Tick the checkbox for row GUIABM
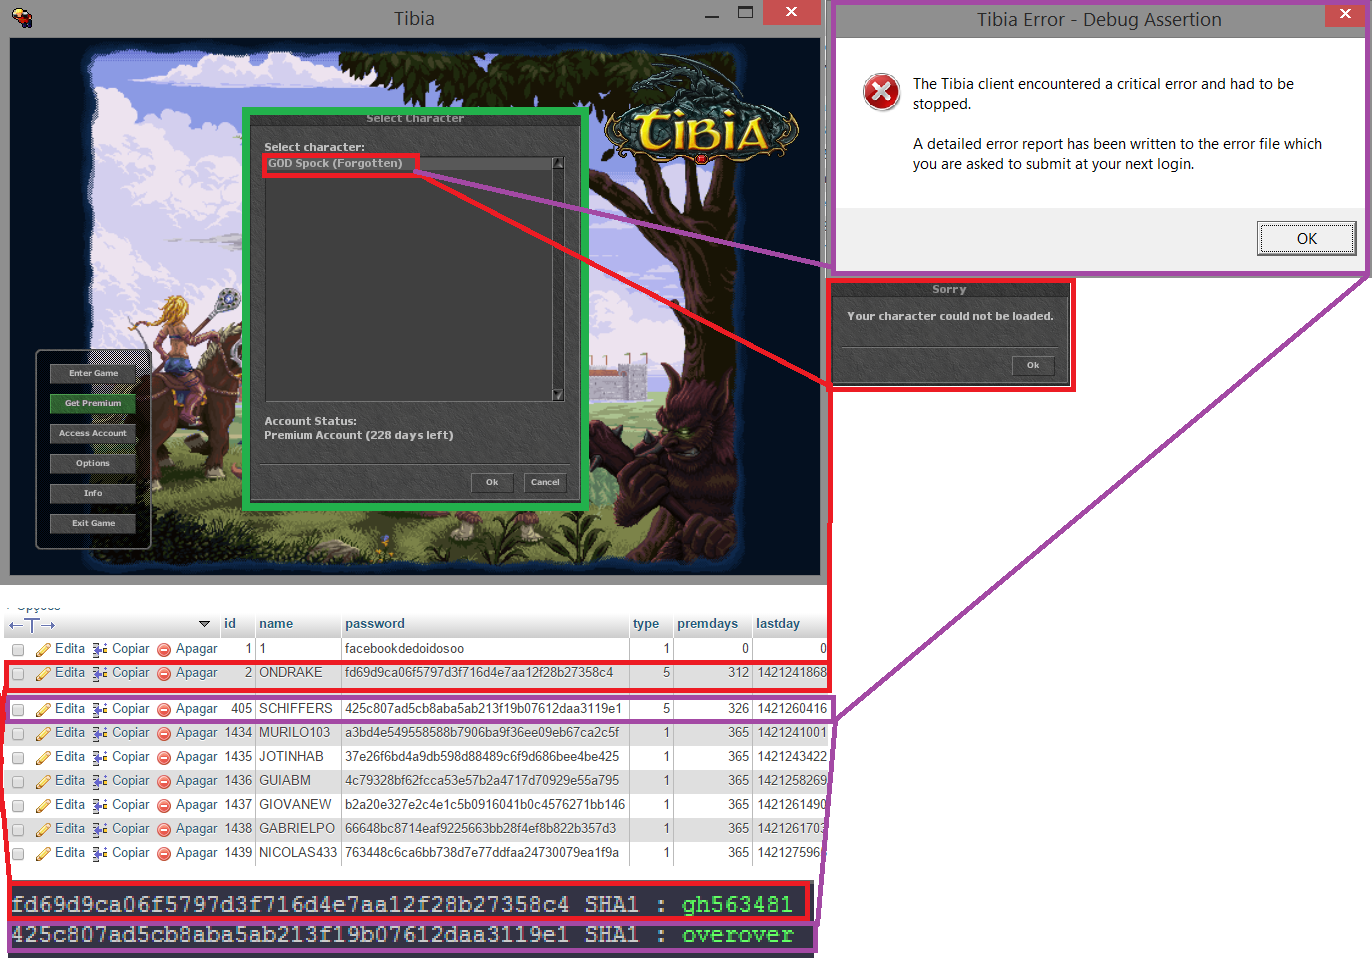The image size is (1372, 960). click(18, 782)
